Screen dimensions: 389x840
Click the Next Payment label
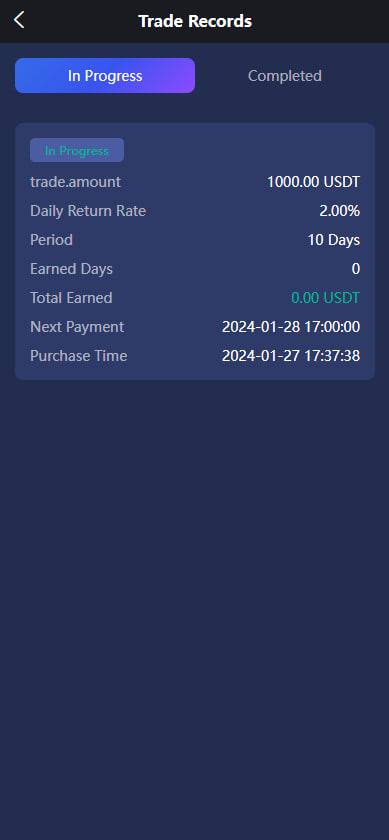point(77,327)
